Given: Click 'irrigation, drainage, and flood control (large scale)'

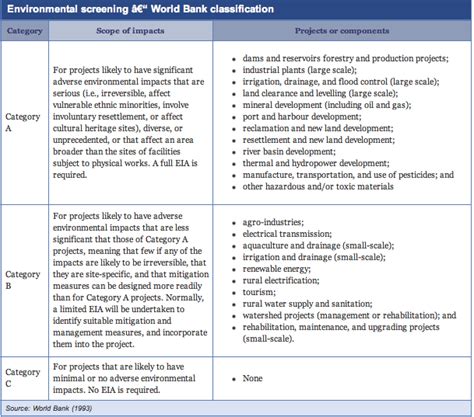Looking at the screenshot, I should [x=341, y=82].
